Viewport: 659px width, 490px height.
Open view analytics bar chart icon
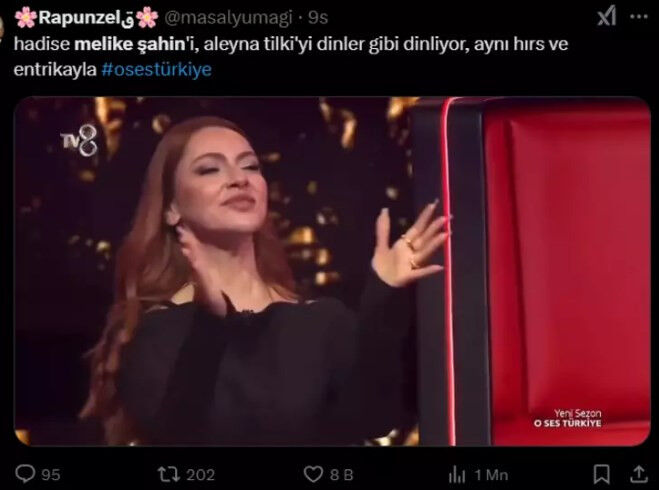click(x=457, y=474)
